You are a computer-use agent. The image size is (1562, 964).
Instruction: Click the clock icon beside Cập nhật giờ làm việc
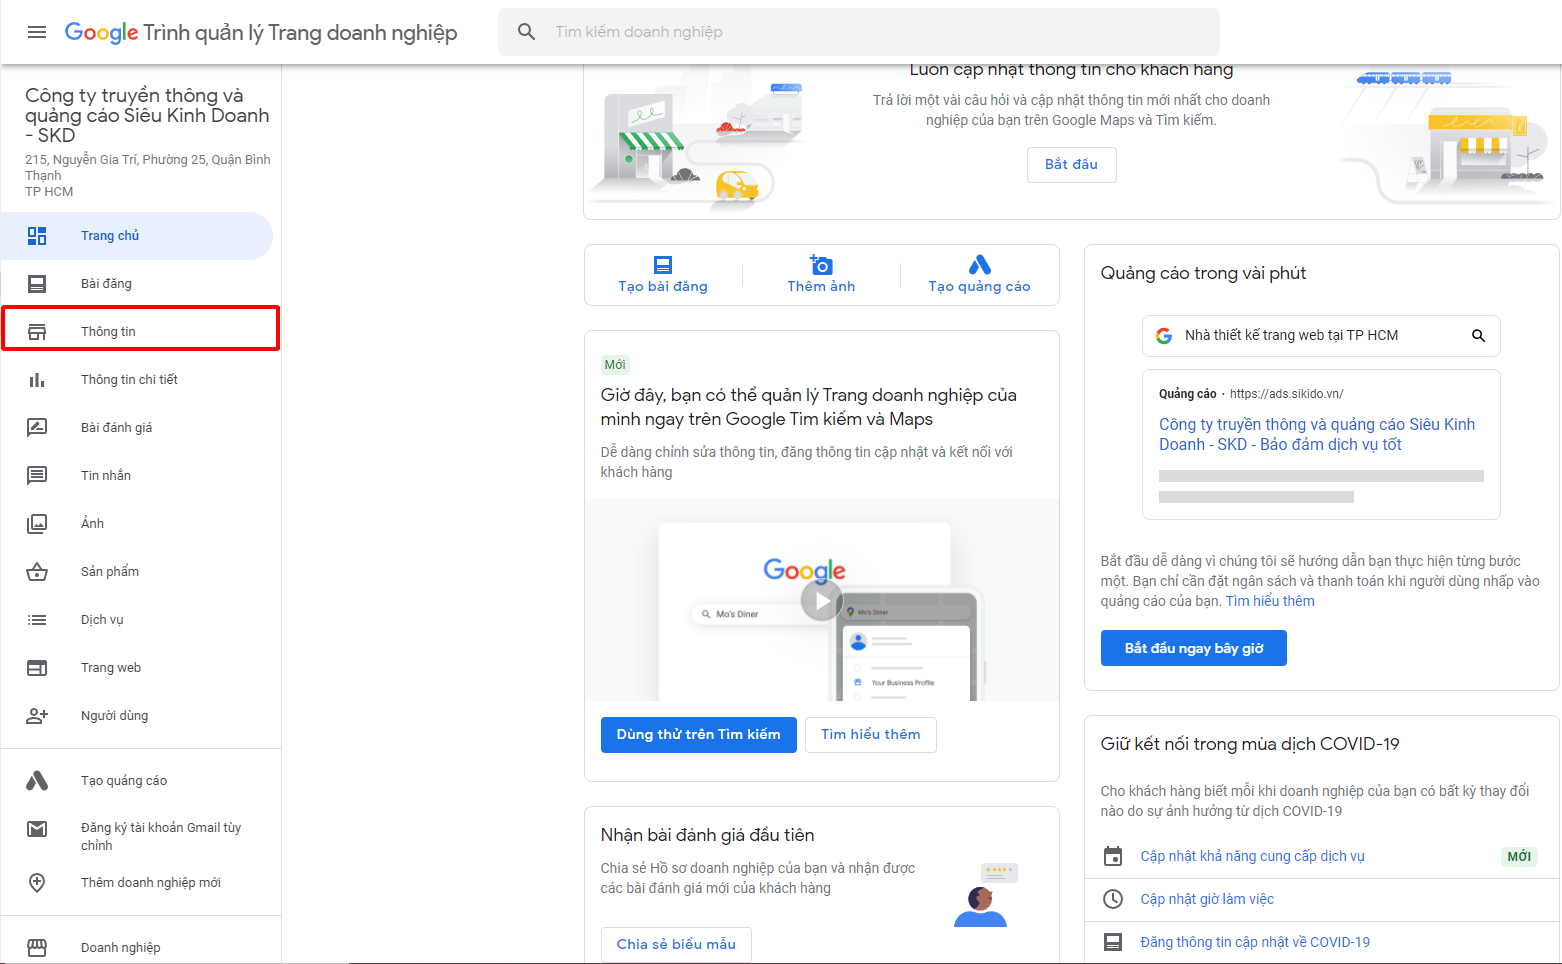tap(1113, 899)
